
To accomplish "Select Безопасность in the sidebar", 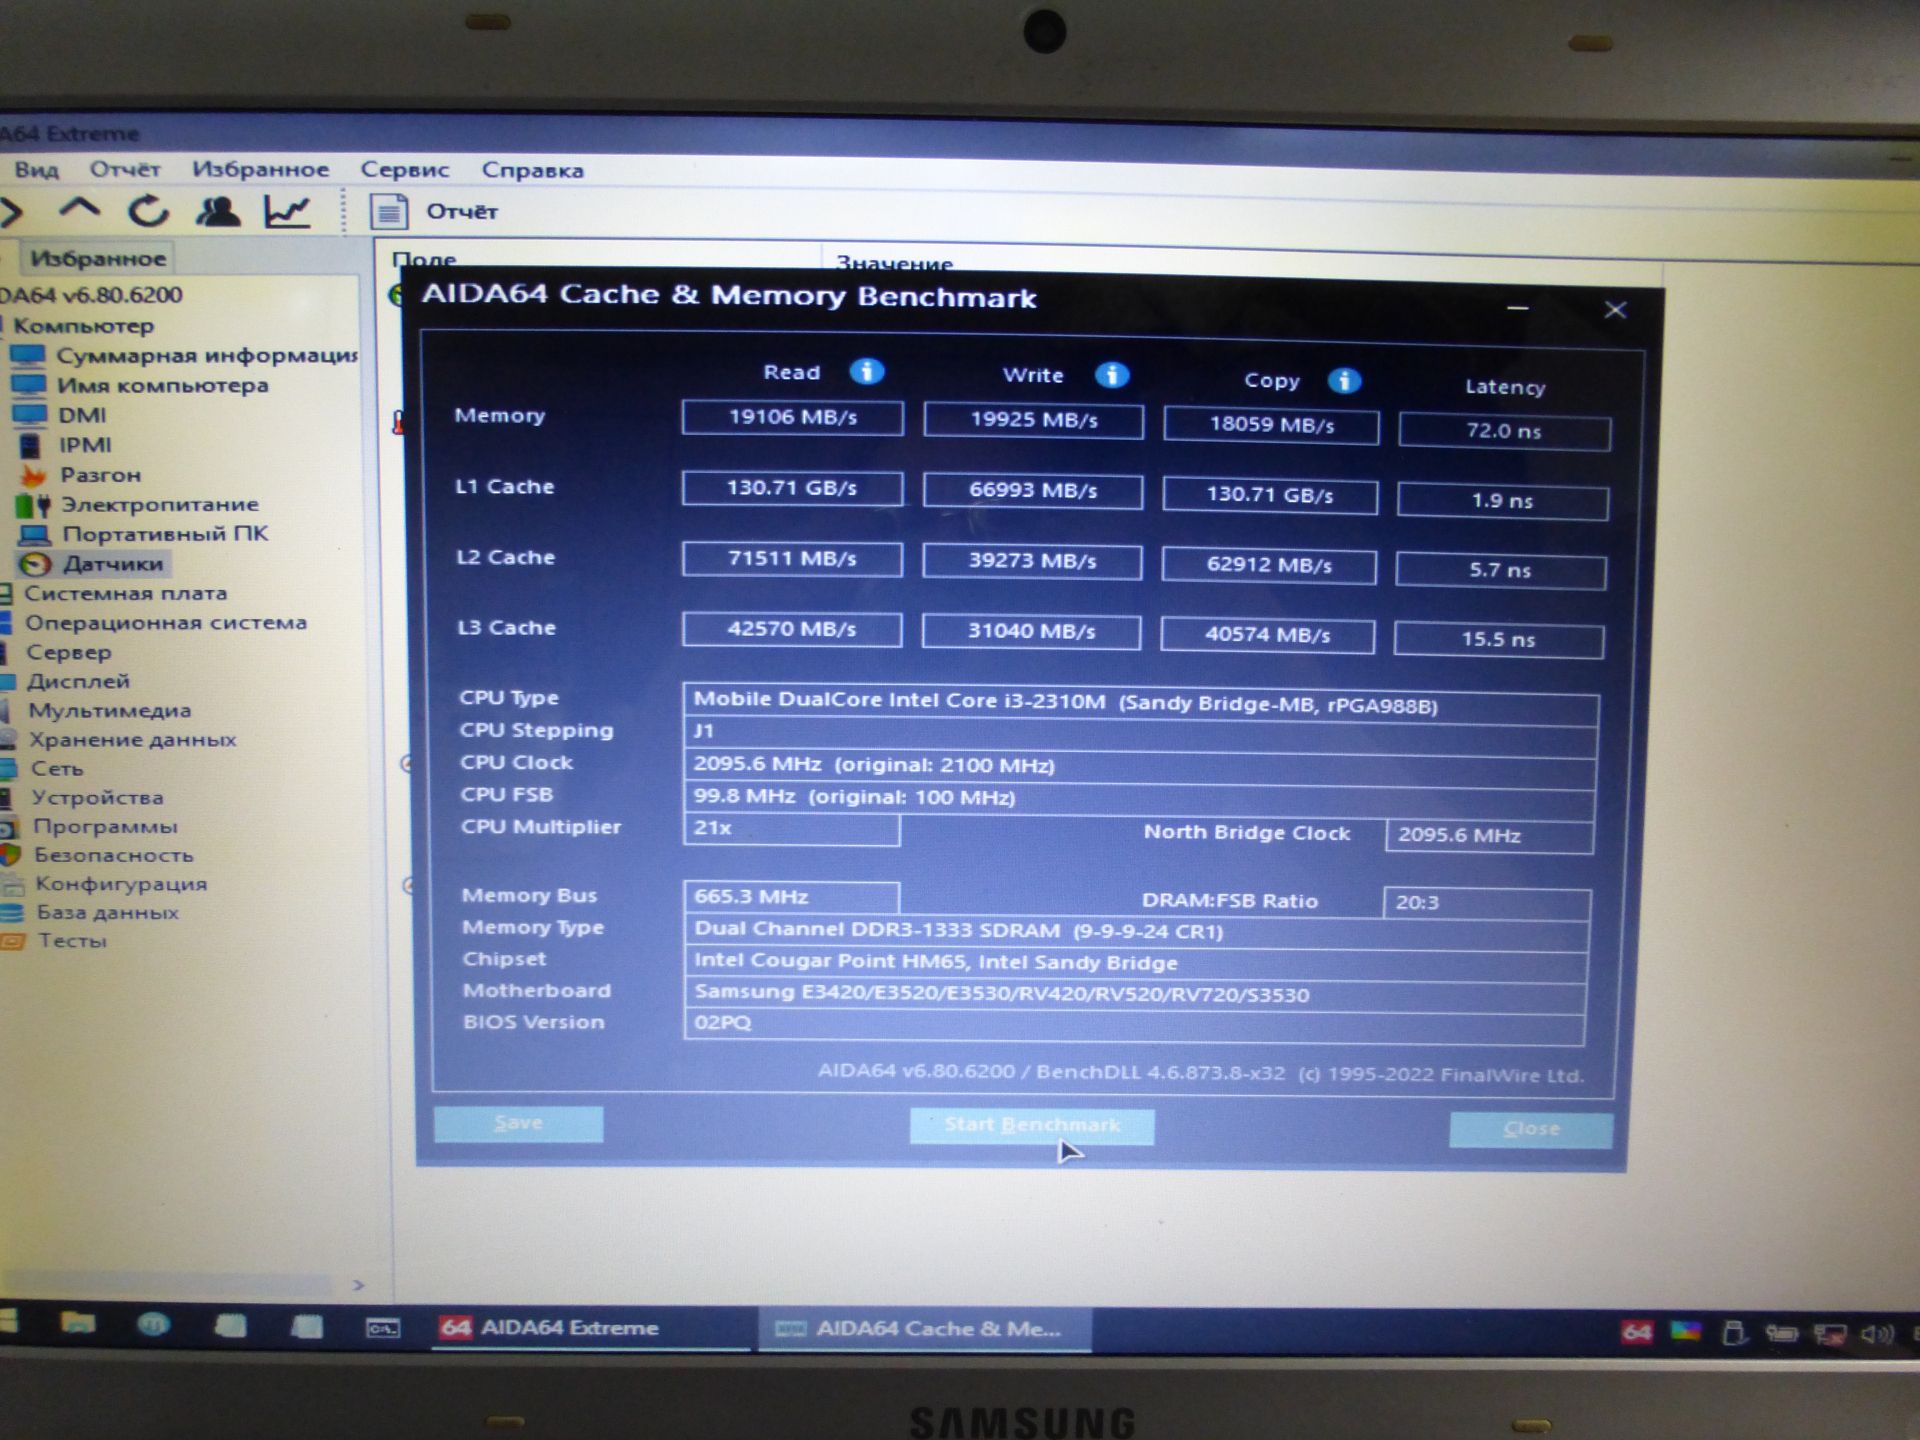I will click(113, 855).
